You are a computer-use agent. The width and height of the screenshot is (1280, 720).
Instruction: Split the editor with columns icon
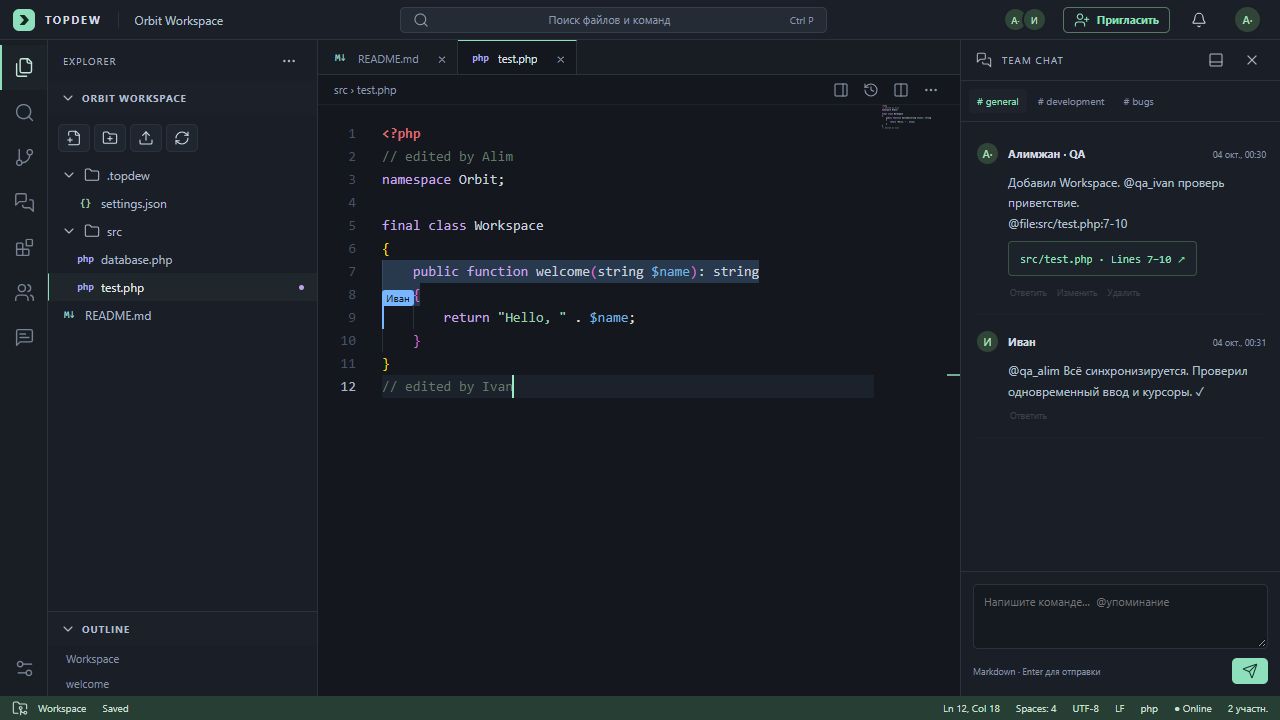[901, 90]
